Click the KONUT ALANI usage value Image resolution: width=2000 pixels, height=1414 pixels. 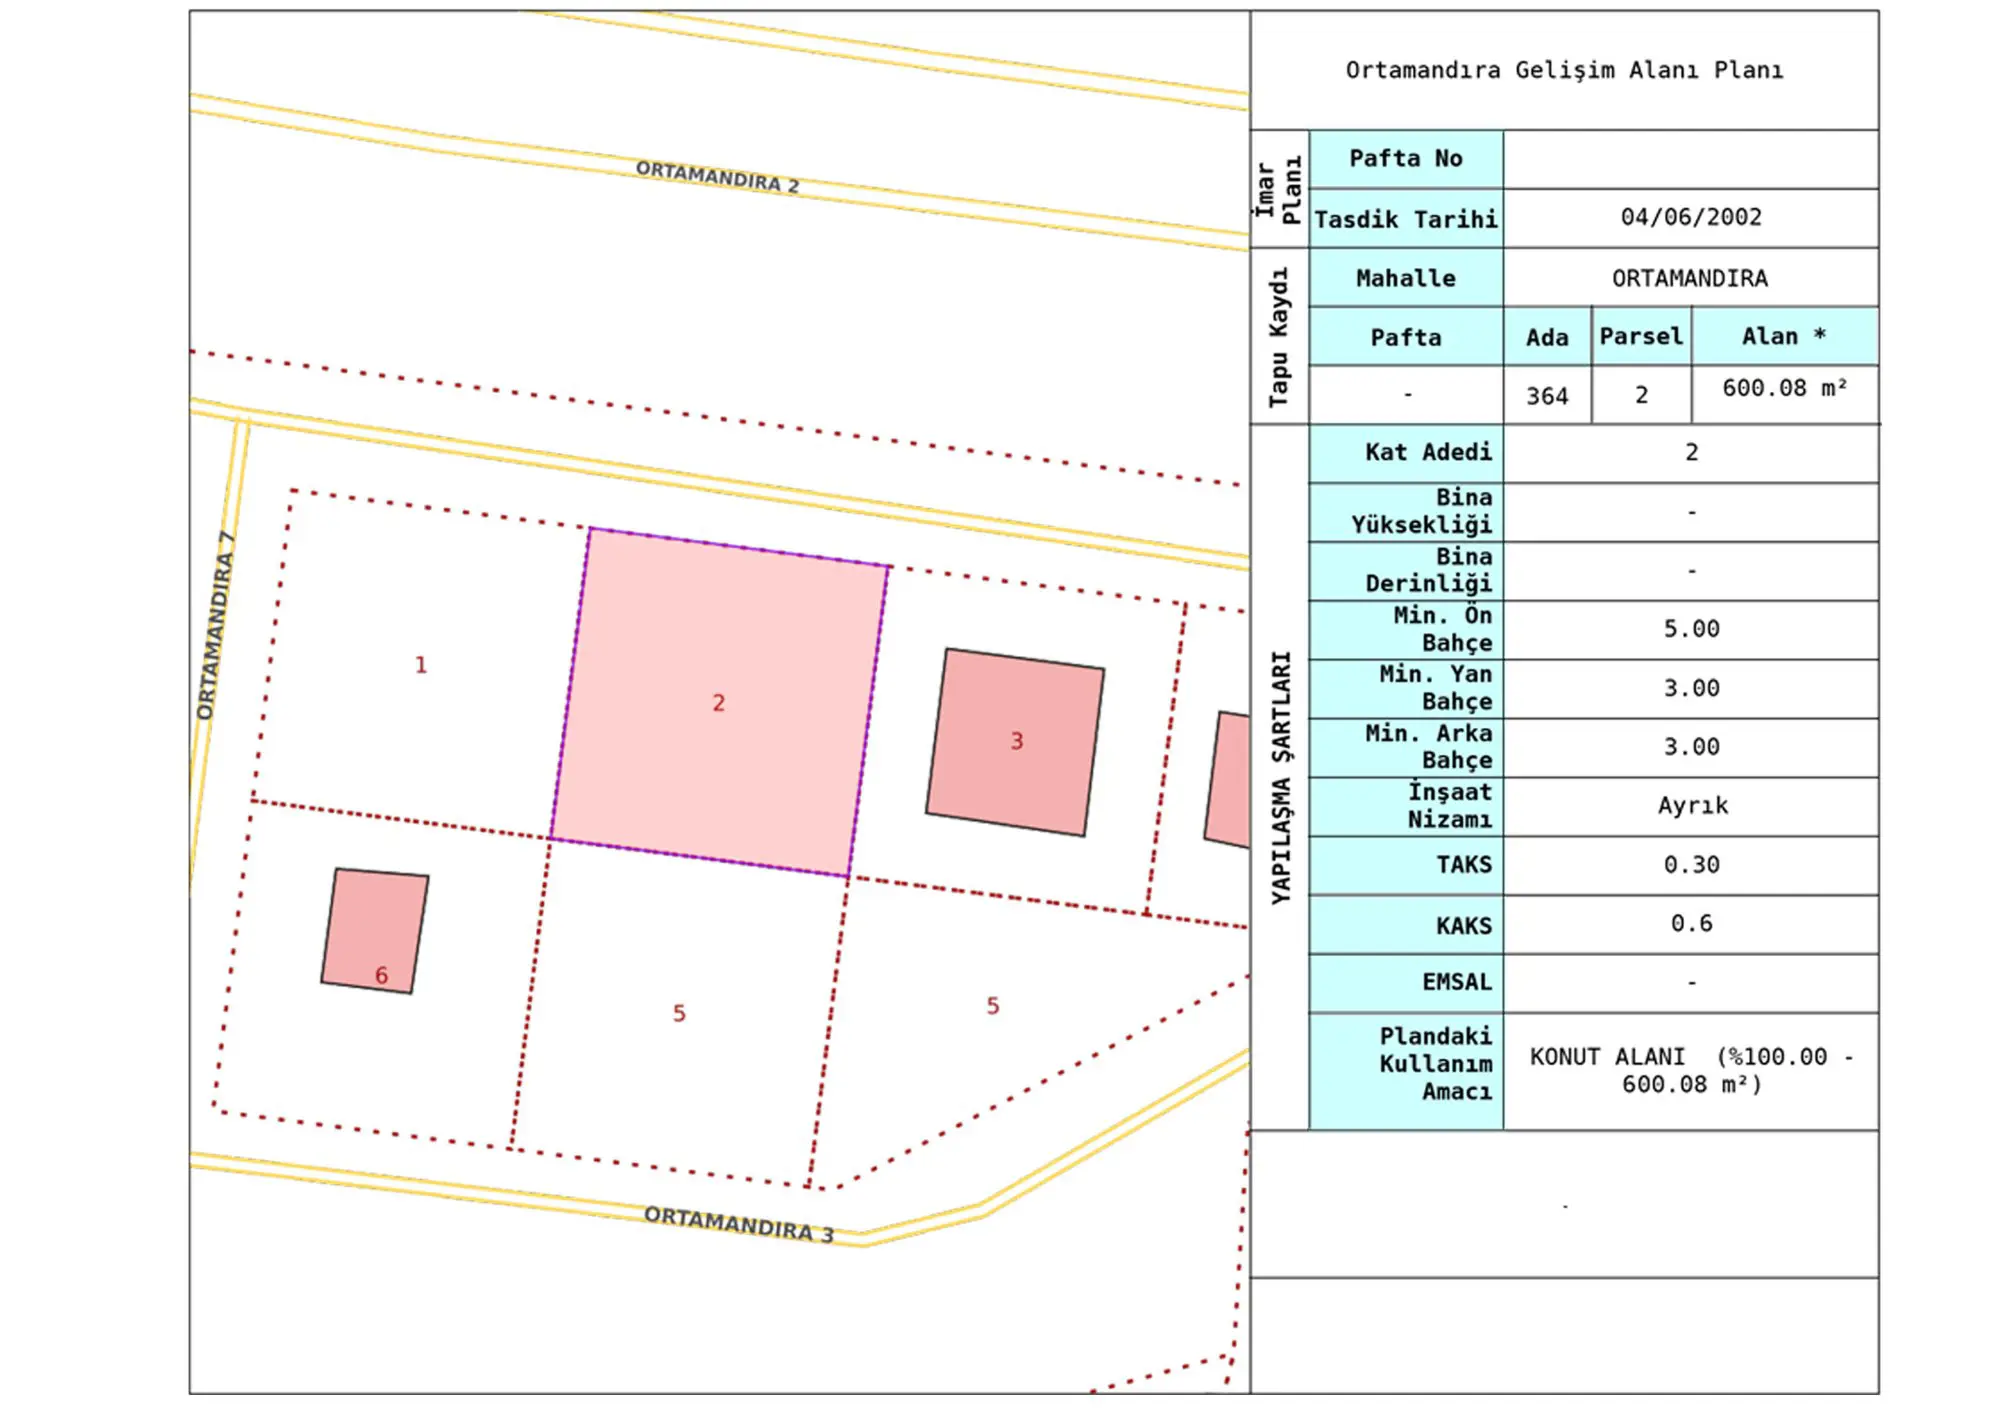[1691, 1070]
